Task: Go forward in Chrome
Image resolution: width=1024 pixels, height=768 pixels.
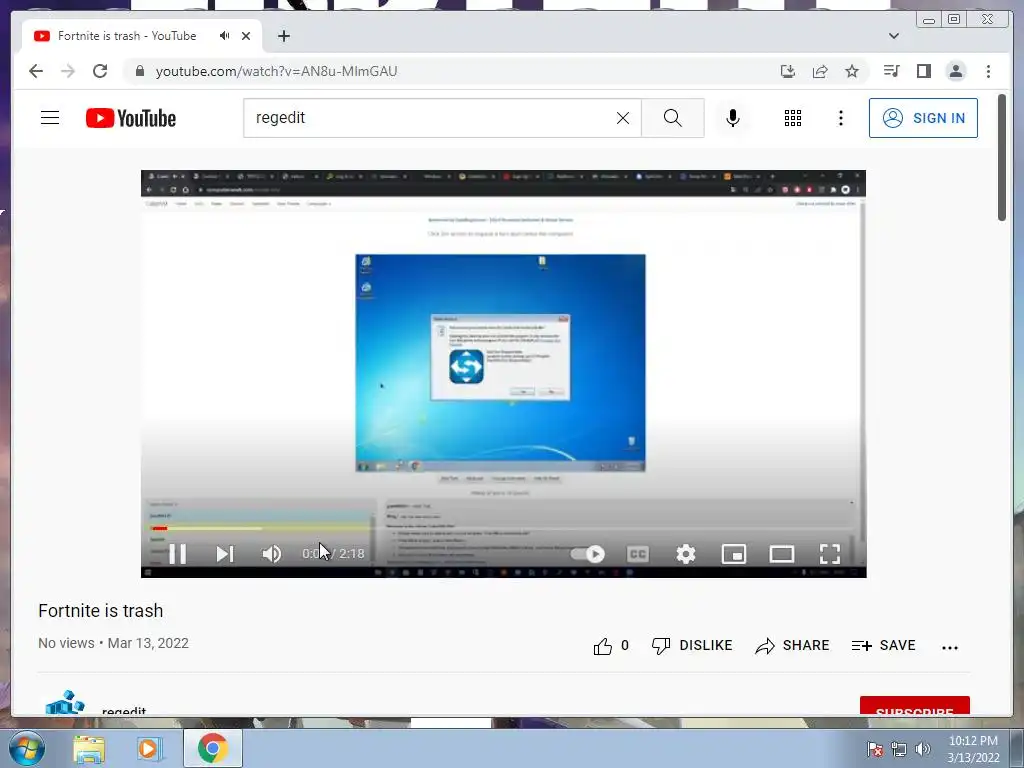Action: pos(68,71)
